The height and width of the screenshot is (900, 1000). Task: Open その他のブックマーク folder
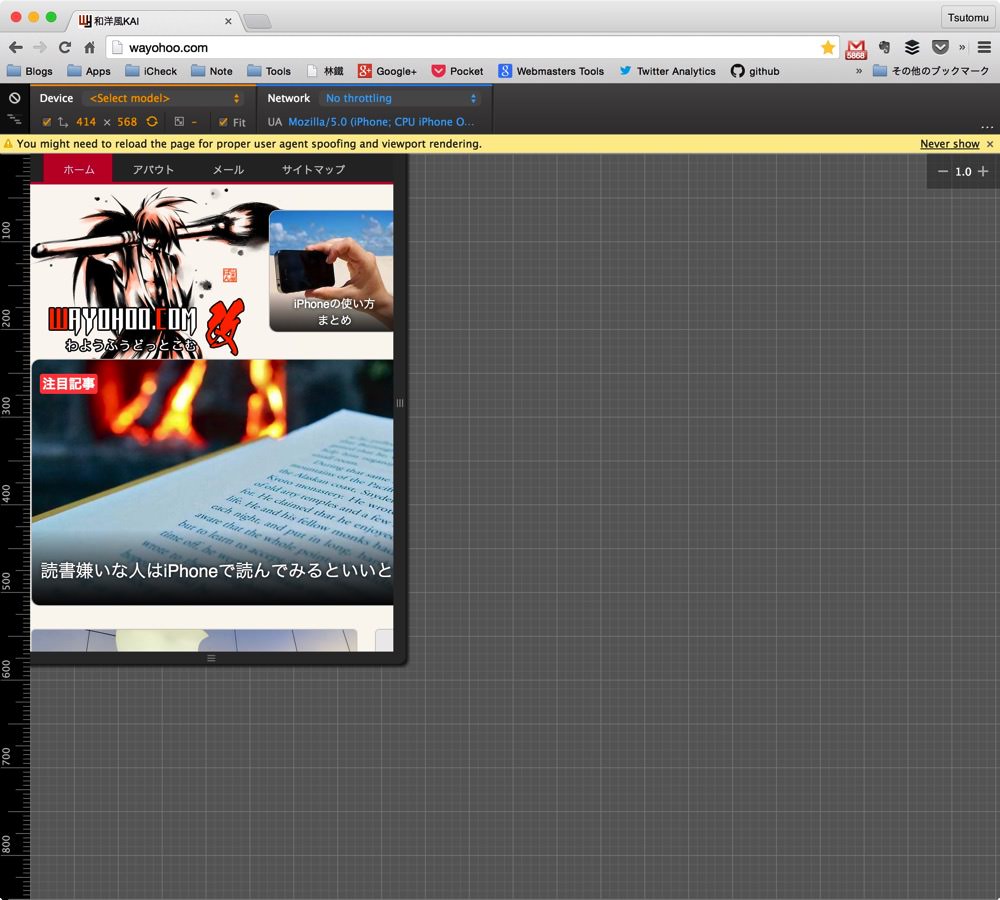coord(931,71)
